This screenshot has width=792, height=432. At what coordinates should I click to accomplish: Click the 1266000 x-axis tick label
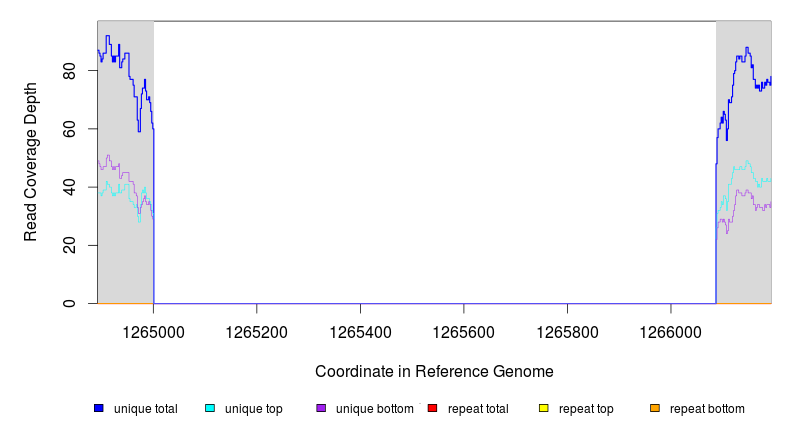[x=670, y=329]
